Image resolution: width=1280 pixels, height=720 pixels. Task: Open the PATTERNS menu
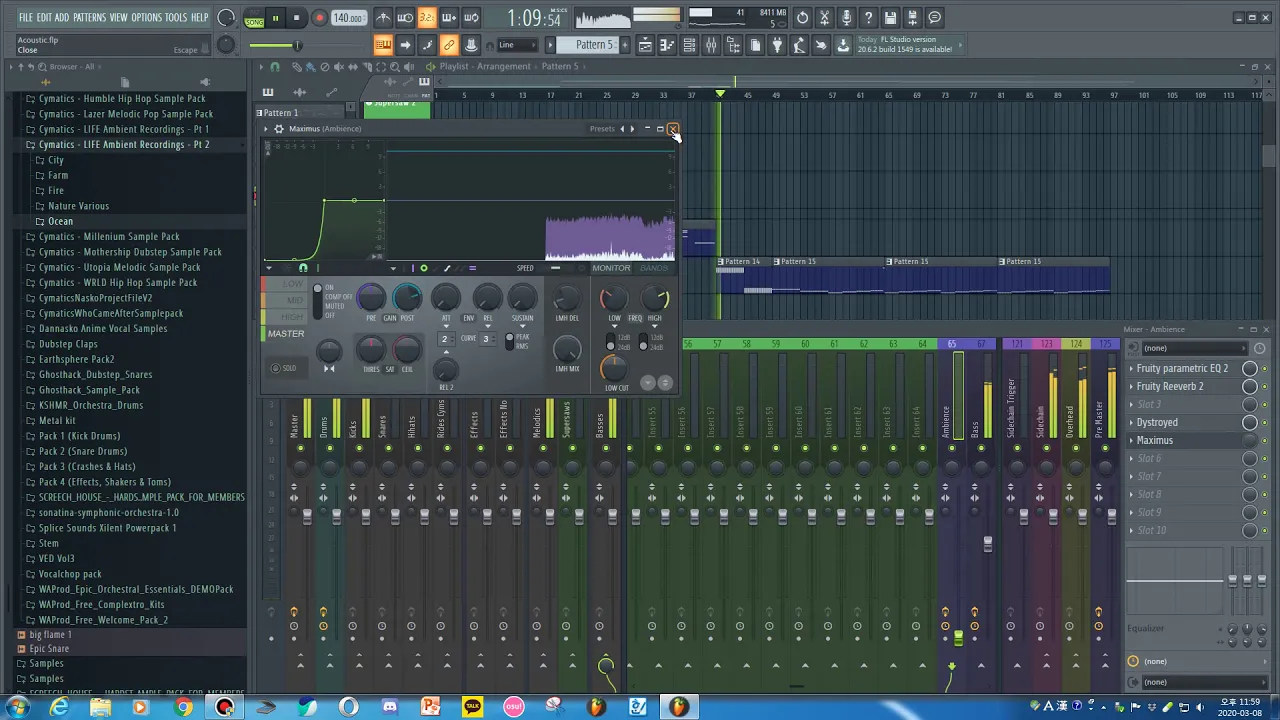pos(89,17)
